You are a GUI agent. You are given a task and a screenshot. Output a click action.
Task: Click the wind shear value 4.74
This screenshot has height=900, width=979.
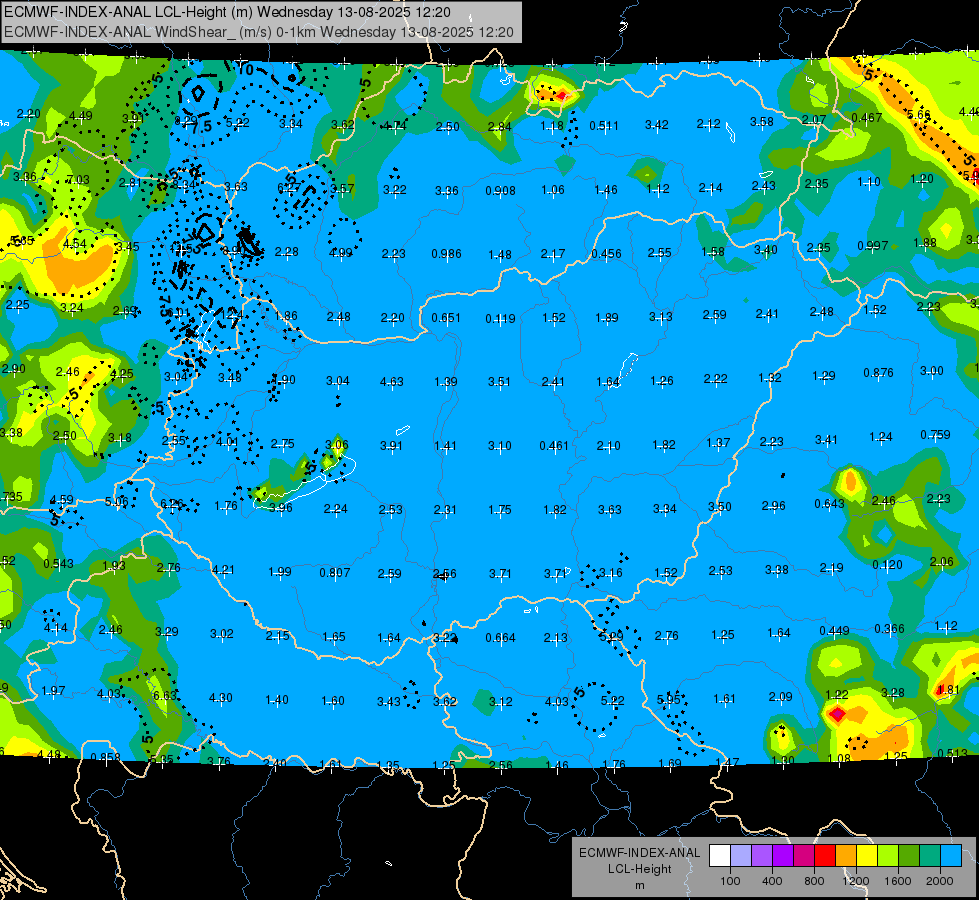tap(395, 126)
